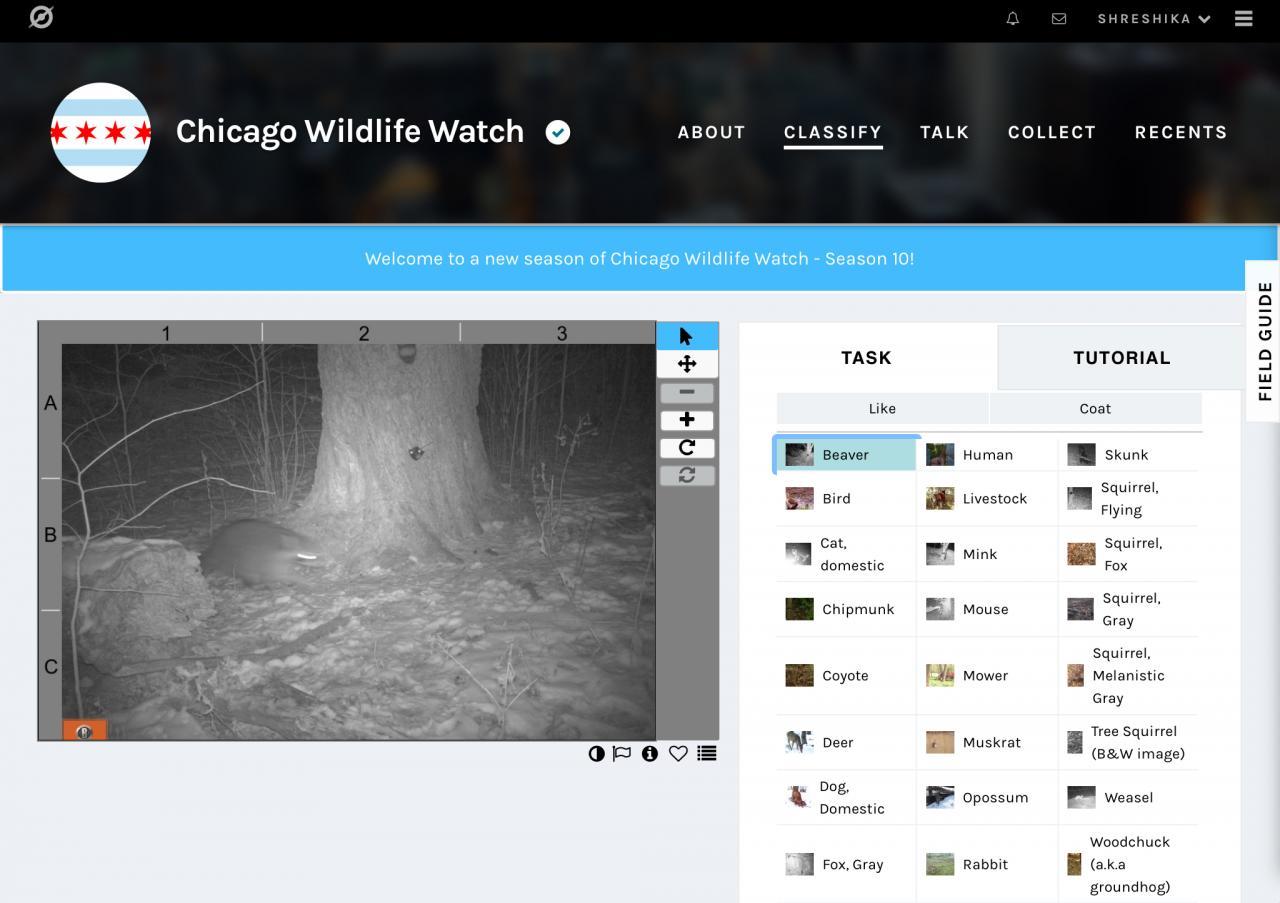This screenshot has height=903, width=1280.
Task: Click the Season 10 welcome banner
Action: (640, 258)
